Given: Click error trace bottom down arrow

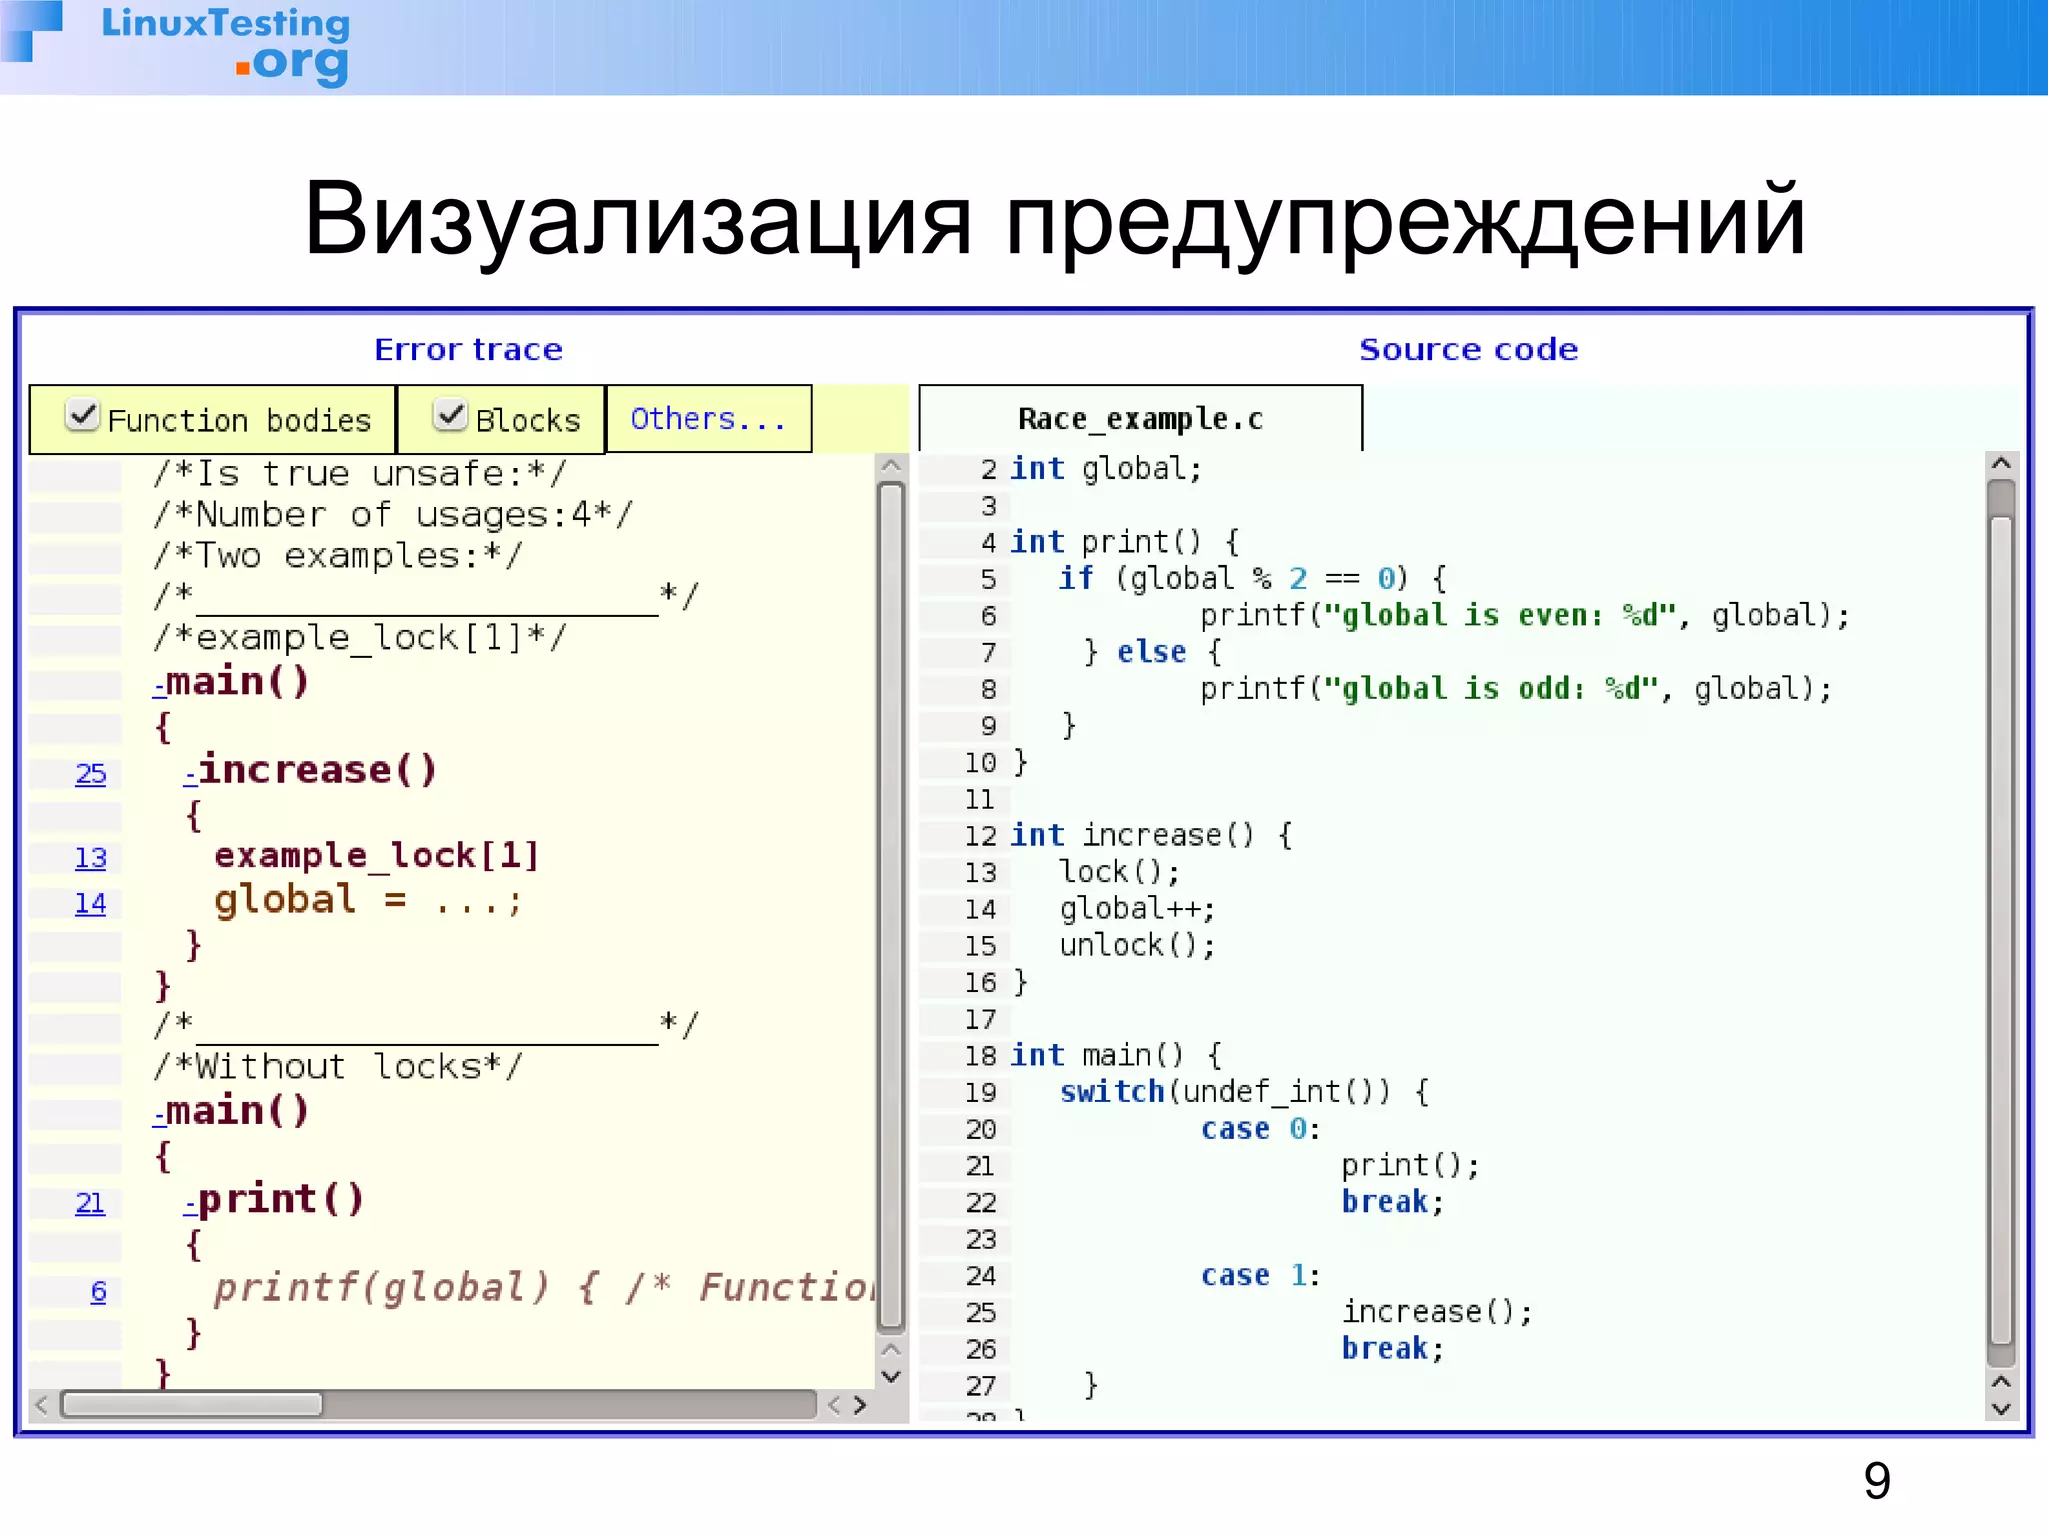Looking at the screenshot, I should pos(891,1377).
